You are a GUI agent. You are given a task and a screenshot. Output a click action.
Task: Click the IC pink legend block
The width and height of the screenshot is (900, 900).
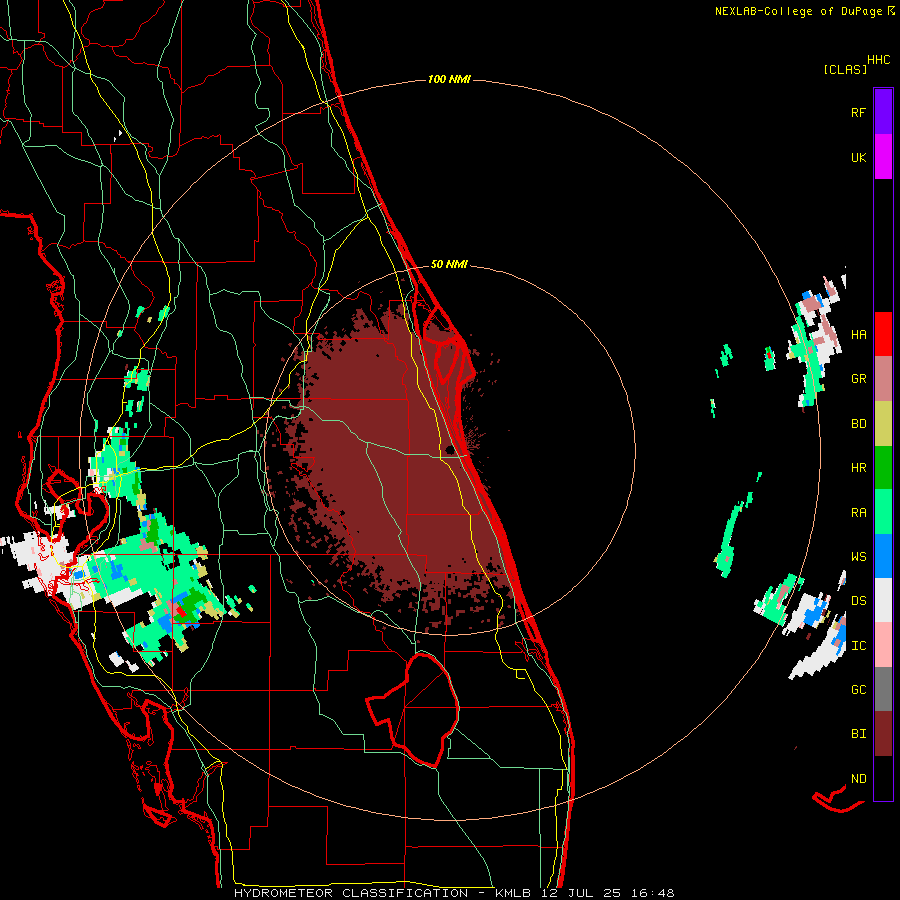[883, 645]
